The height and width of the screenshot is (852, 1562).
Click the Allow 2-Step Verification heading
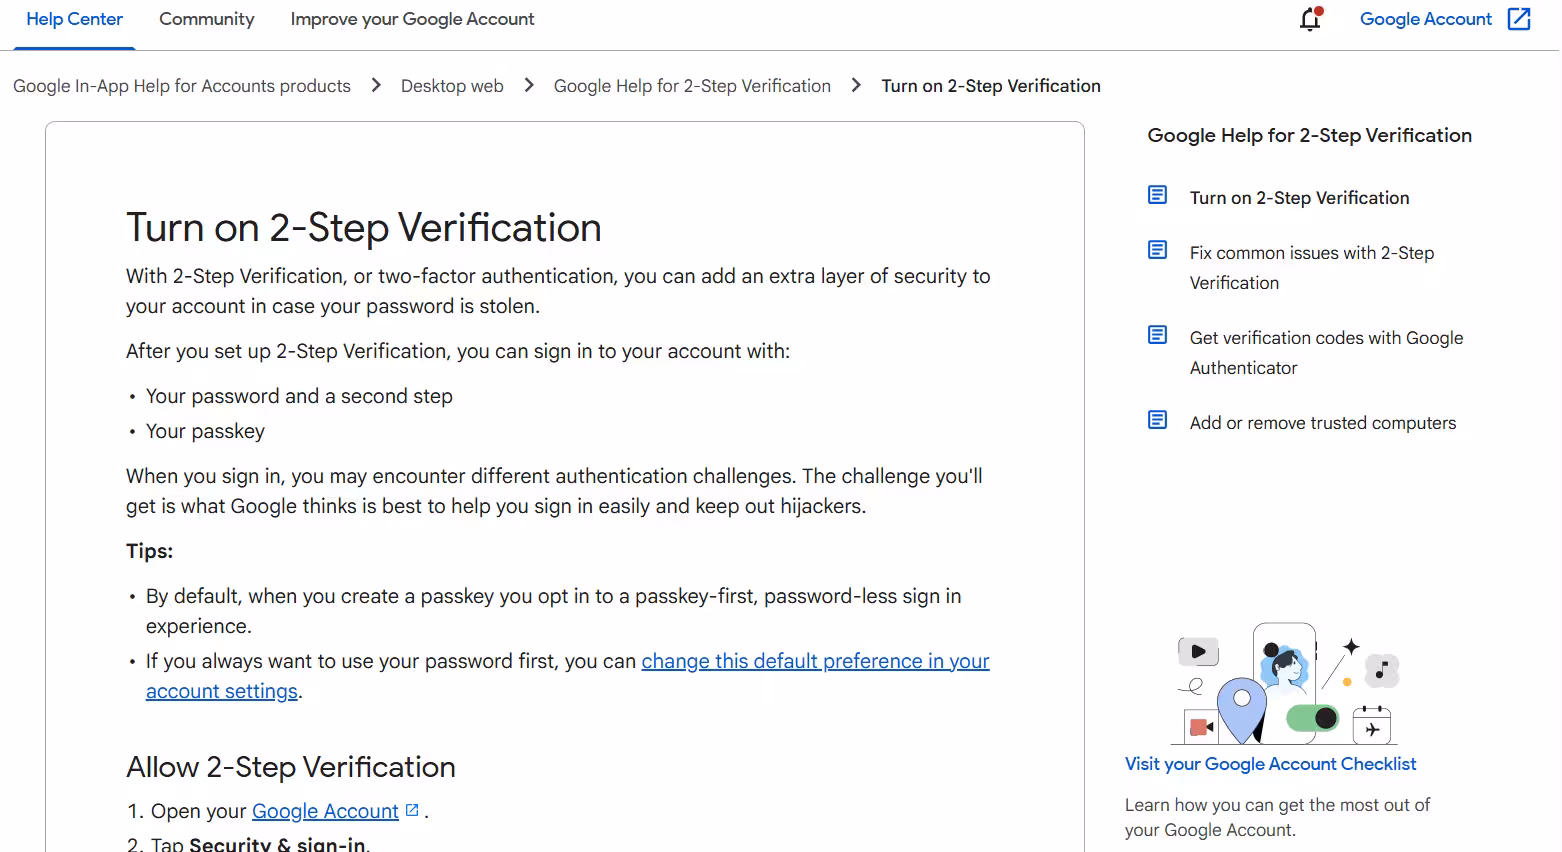[291, 767]
